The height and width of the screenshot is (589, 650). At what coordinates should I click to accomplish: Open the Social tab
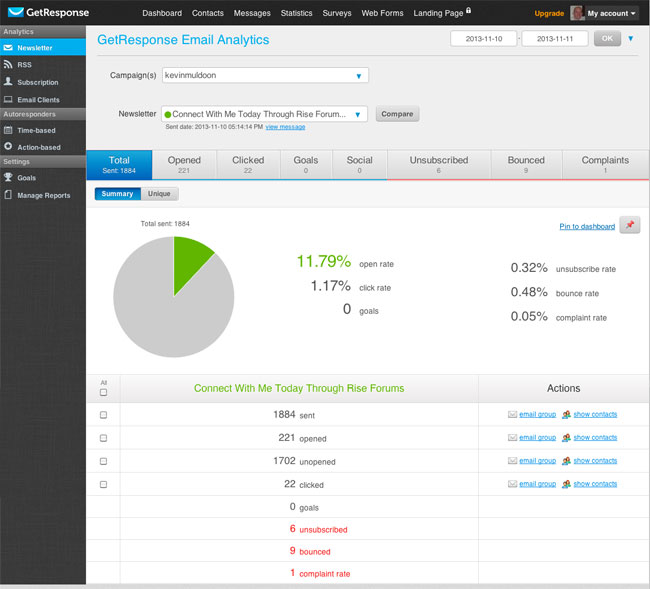(x=359, y=165)
